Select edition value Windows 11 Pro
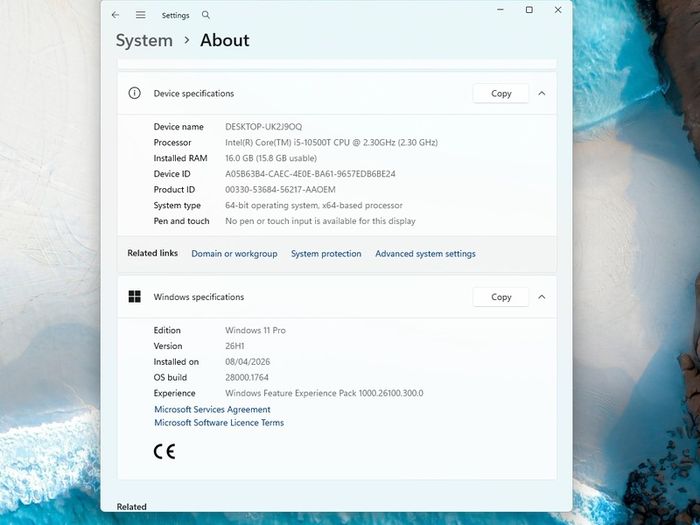 click(255, 330)
